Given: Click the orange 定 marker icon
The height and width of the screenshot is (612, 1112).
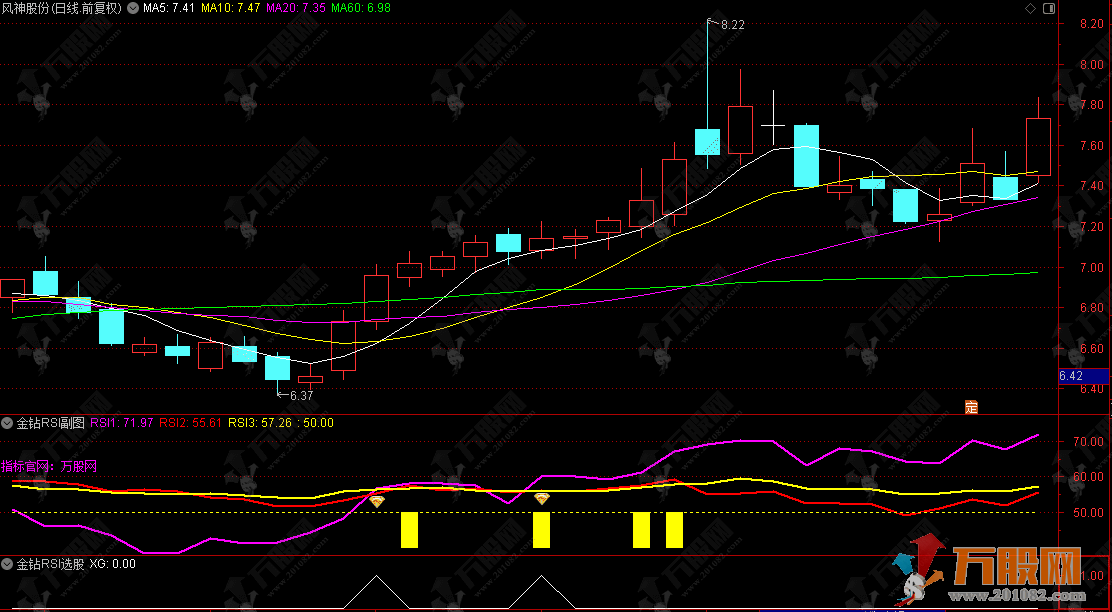Looking at the screenshot, I should tap(970, 406).
